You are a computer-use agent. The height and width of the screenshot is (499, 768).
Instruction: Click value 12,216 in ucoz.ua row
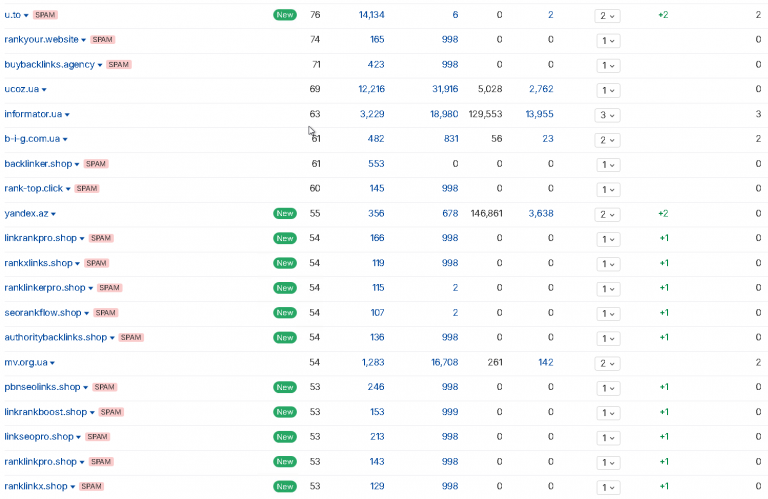tap(371, 89)
